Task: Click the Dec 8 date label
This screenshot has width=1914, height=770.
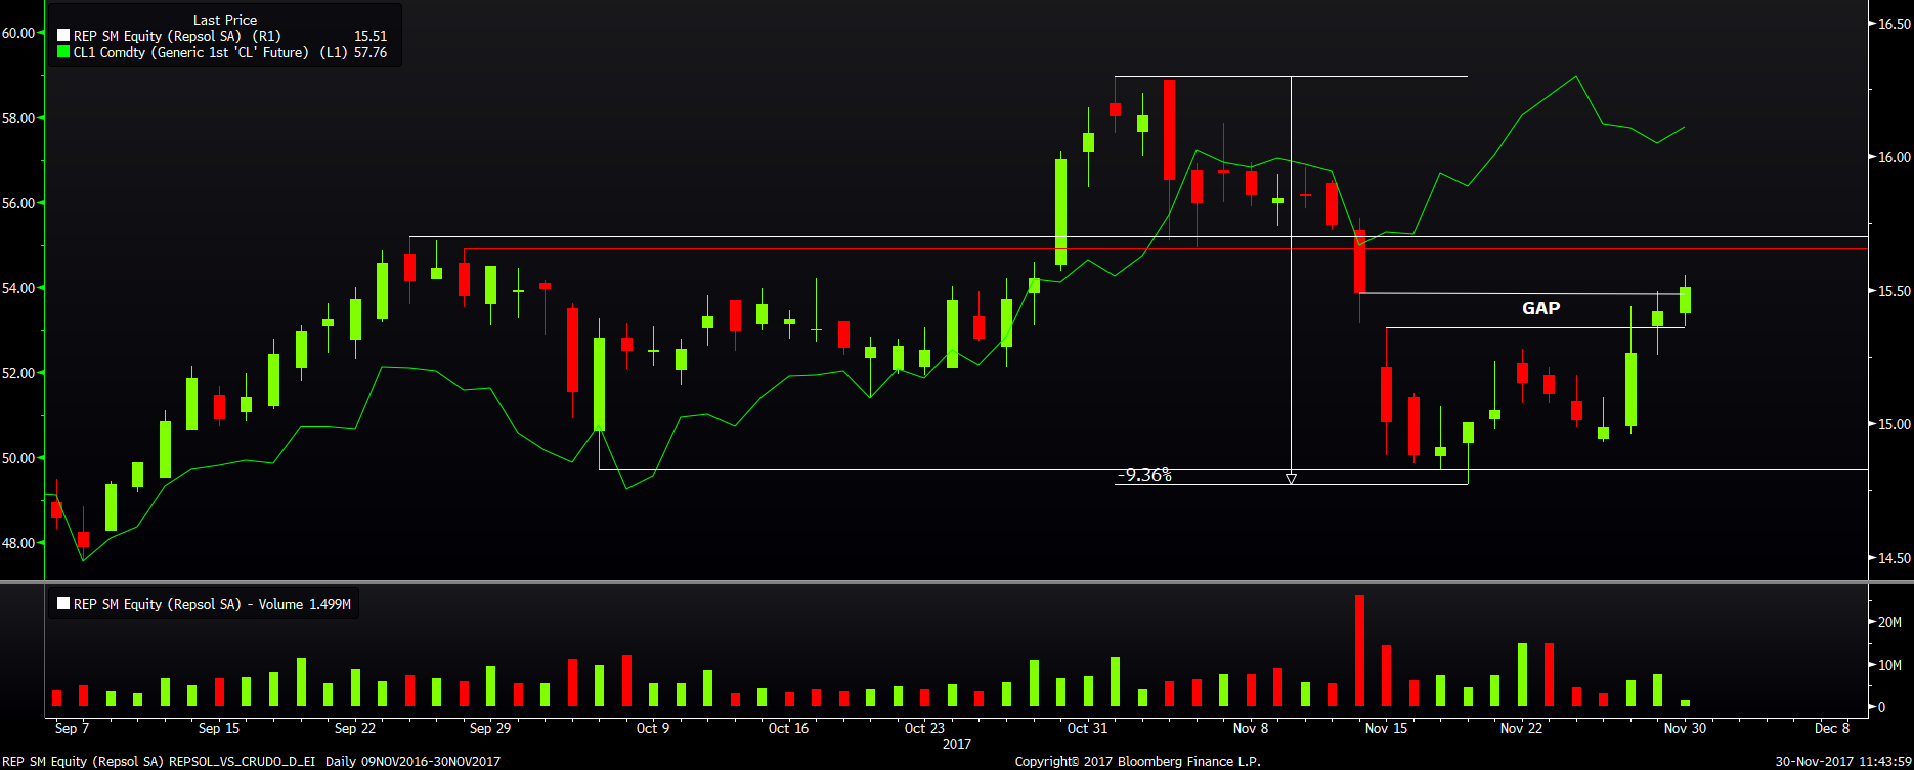Action: click(1833, 728)
